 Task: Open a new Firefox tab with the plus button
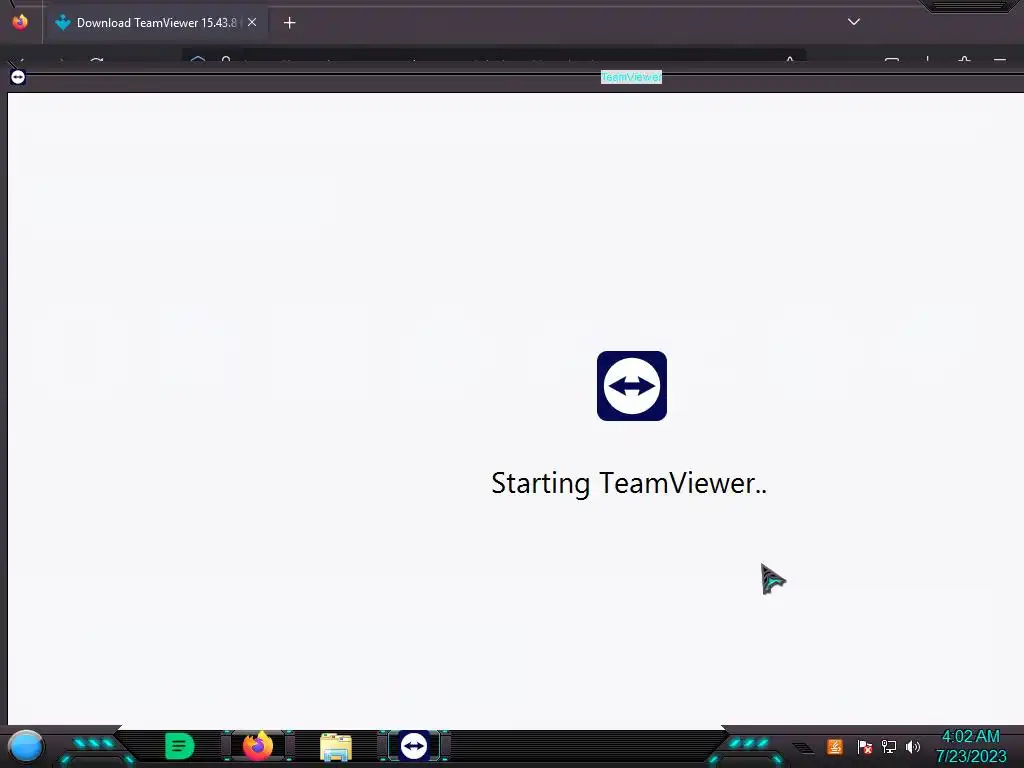click(x=289, y=23)
